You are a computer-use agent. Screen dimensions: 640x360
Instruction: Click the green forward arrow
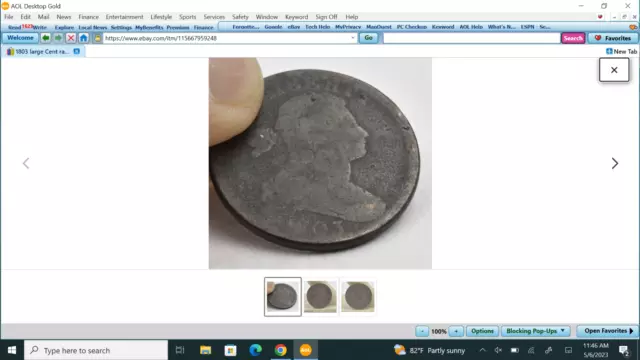click(x=58, y=38)
